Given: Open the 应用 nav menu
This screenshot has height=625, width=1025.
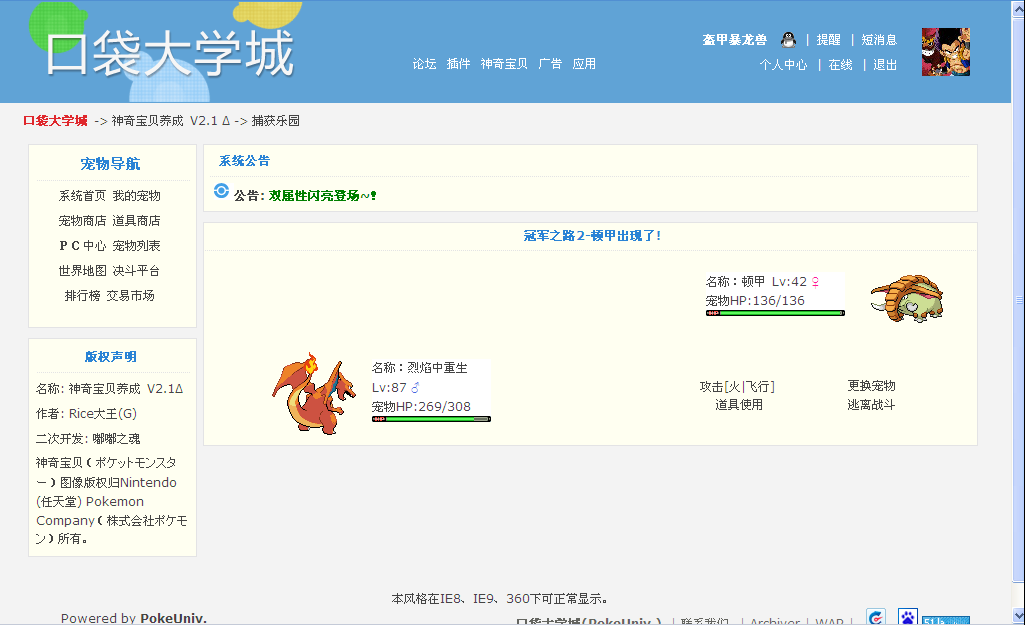Looking at the screenshot, I should [x=584, y=64].
